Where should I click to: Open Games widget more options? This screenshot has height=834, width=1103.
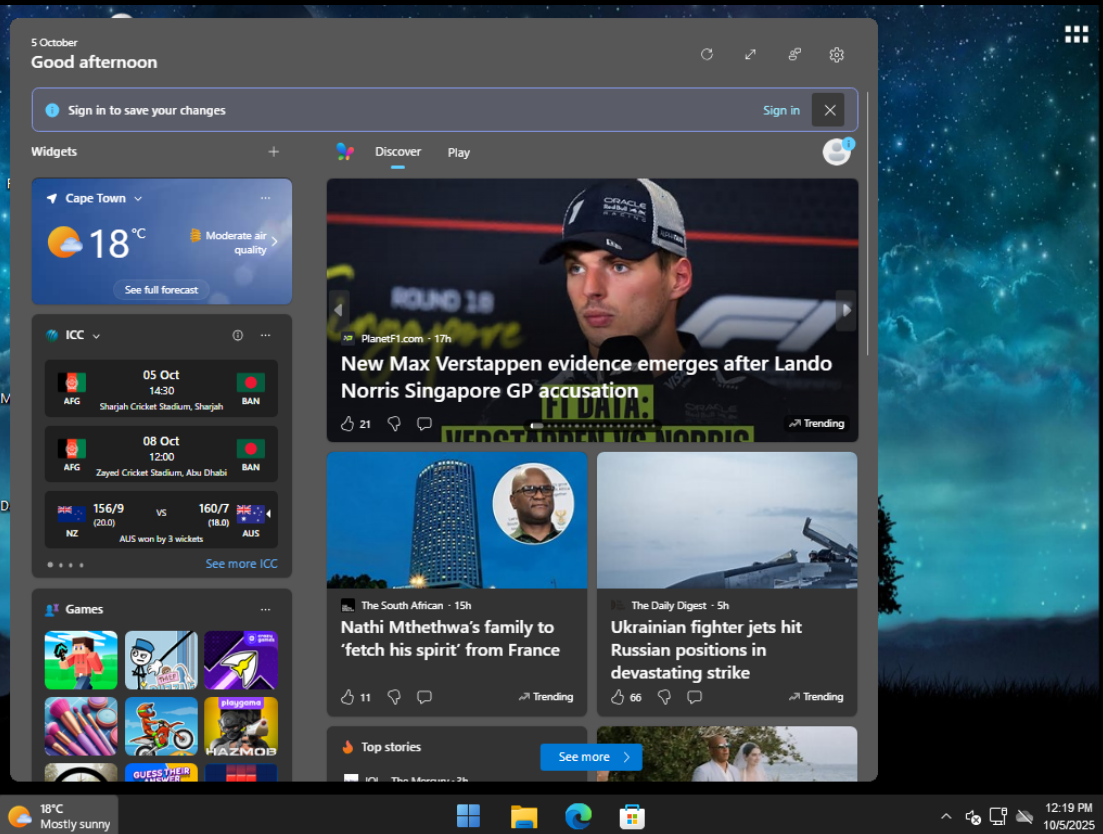coord(265,610)
